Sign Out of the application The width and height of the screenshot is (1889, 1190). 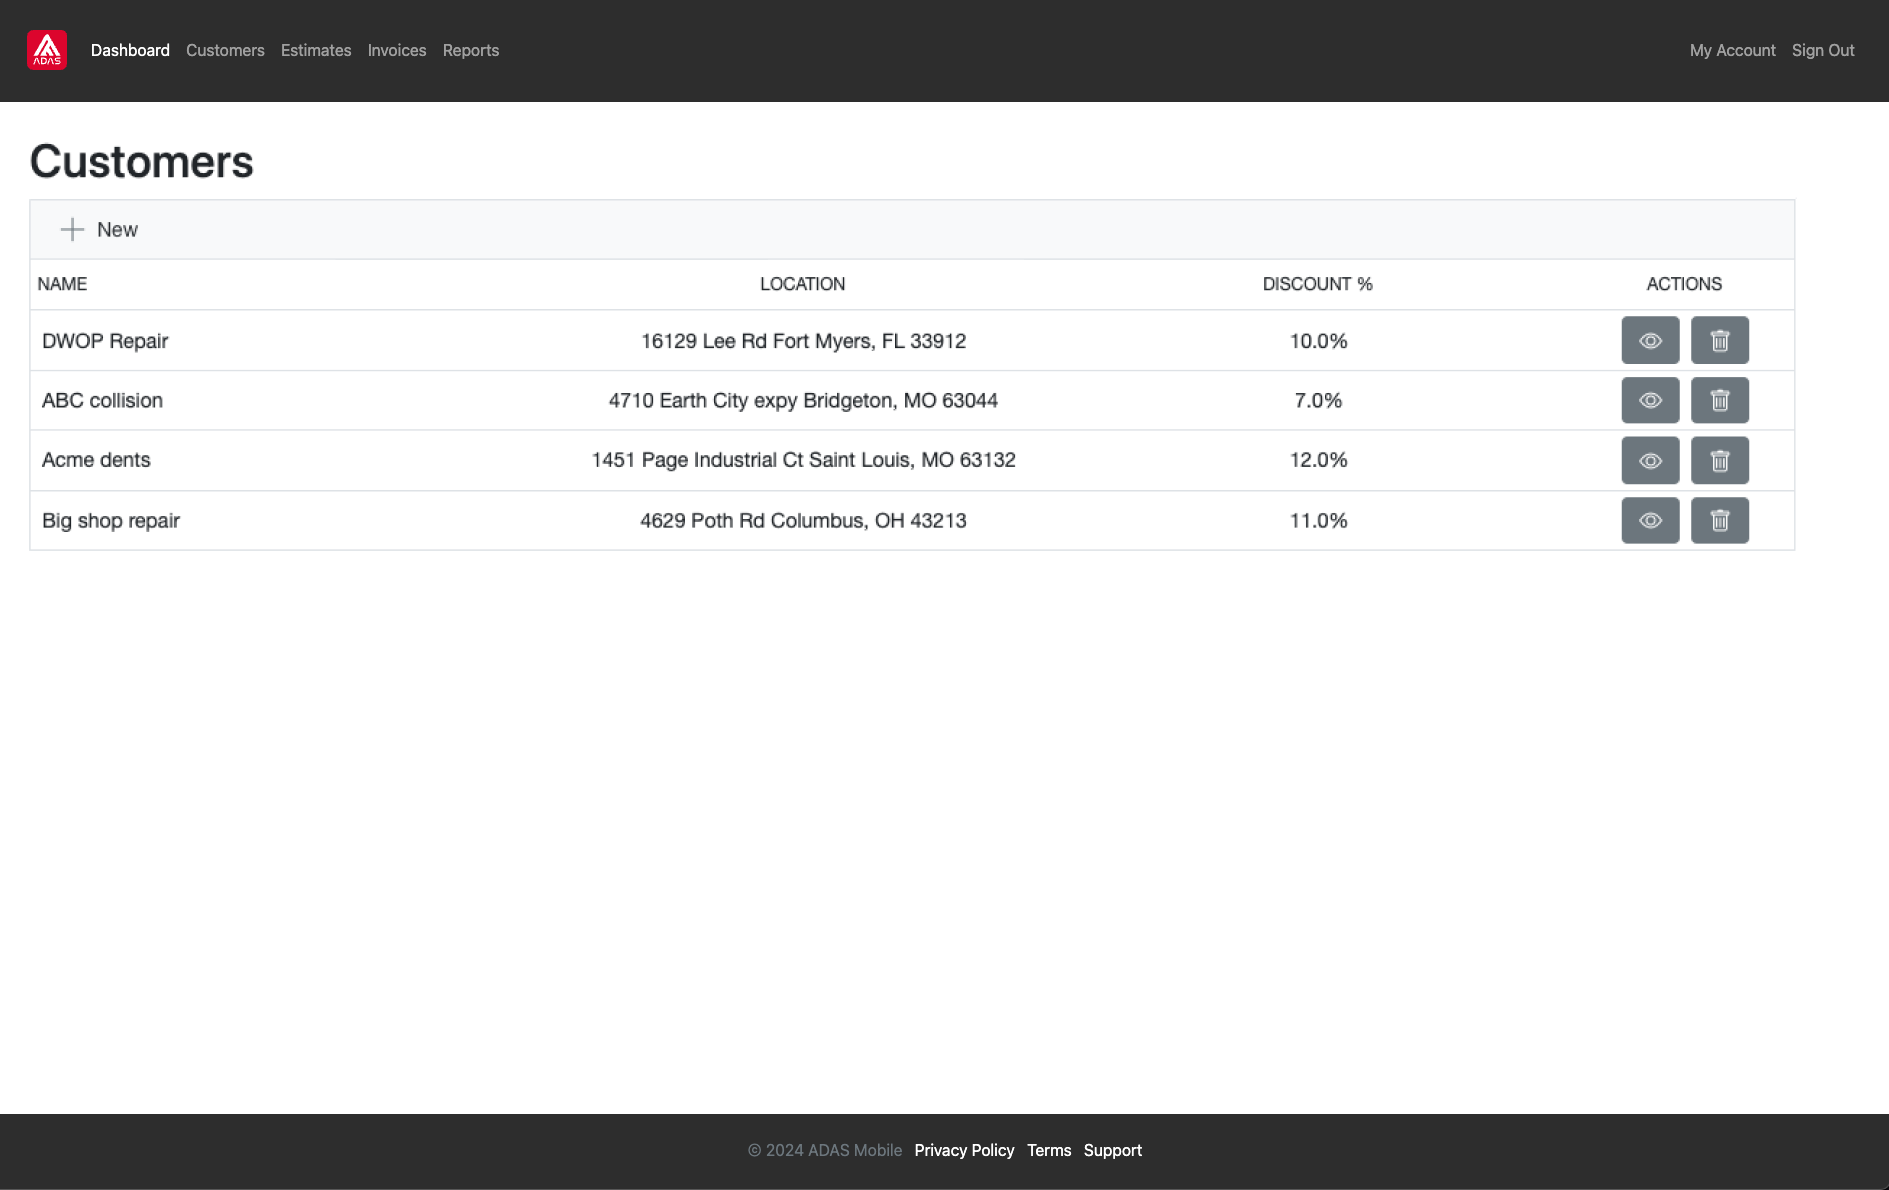[1823, 50]
